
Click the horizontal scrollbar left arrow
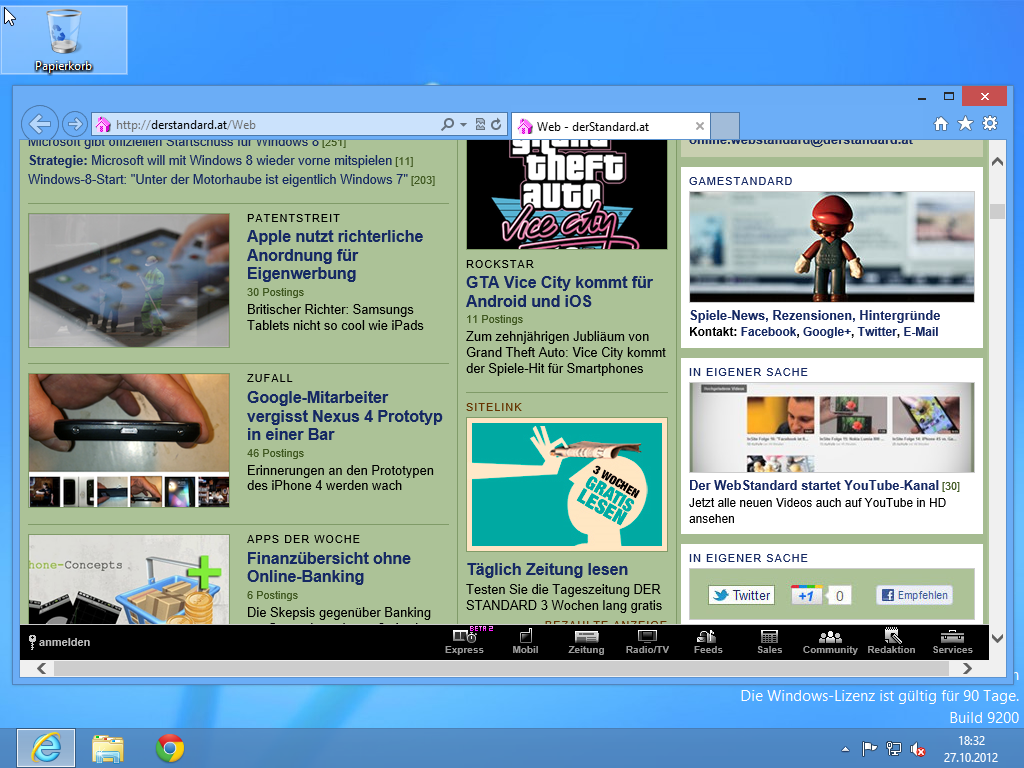click(41, 668)
